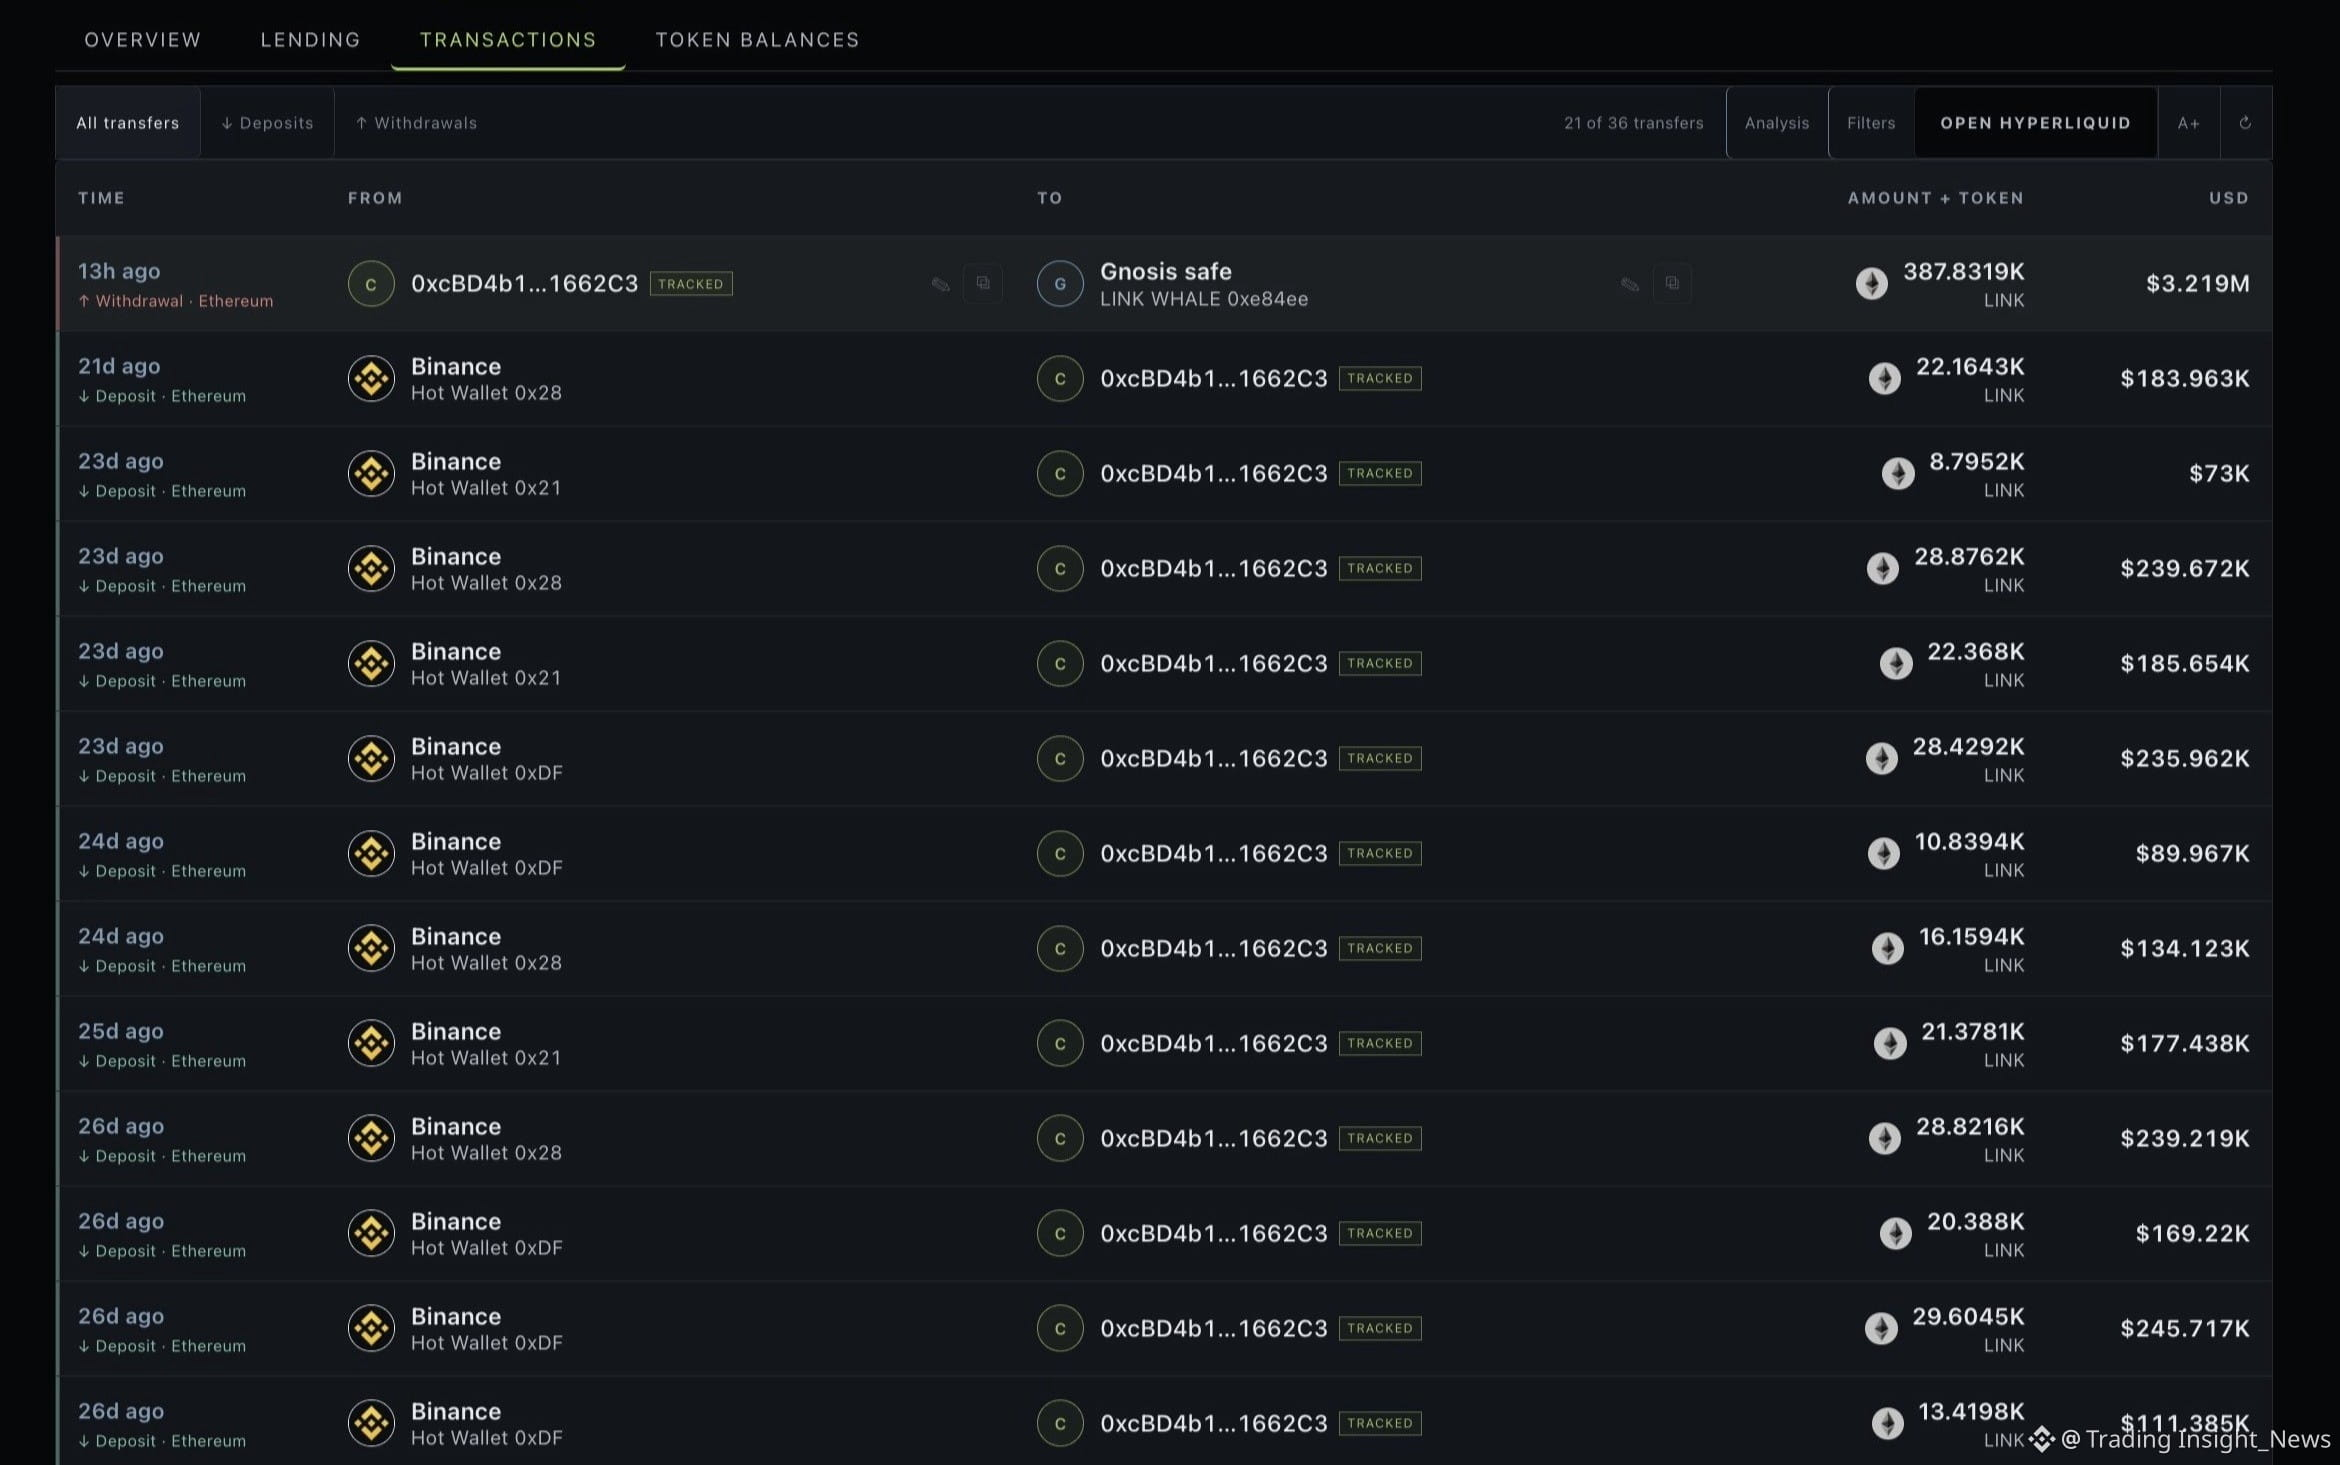This screenshot has width=2340, height=1465.
Task: Click Binance logo for the 28.4292K LINK row
Action: [371, 759]
